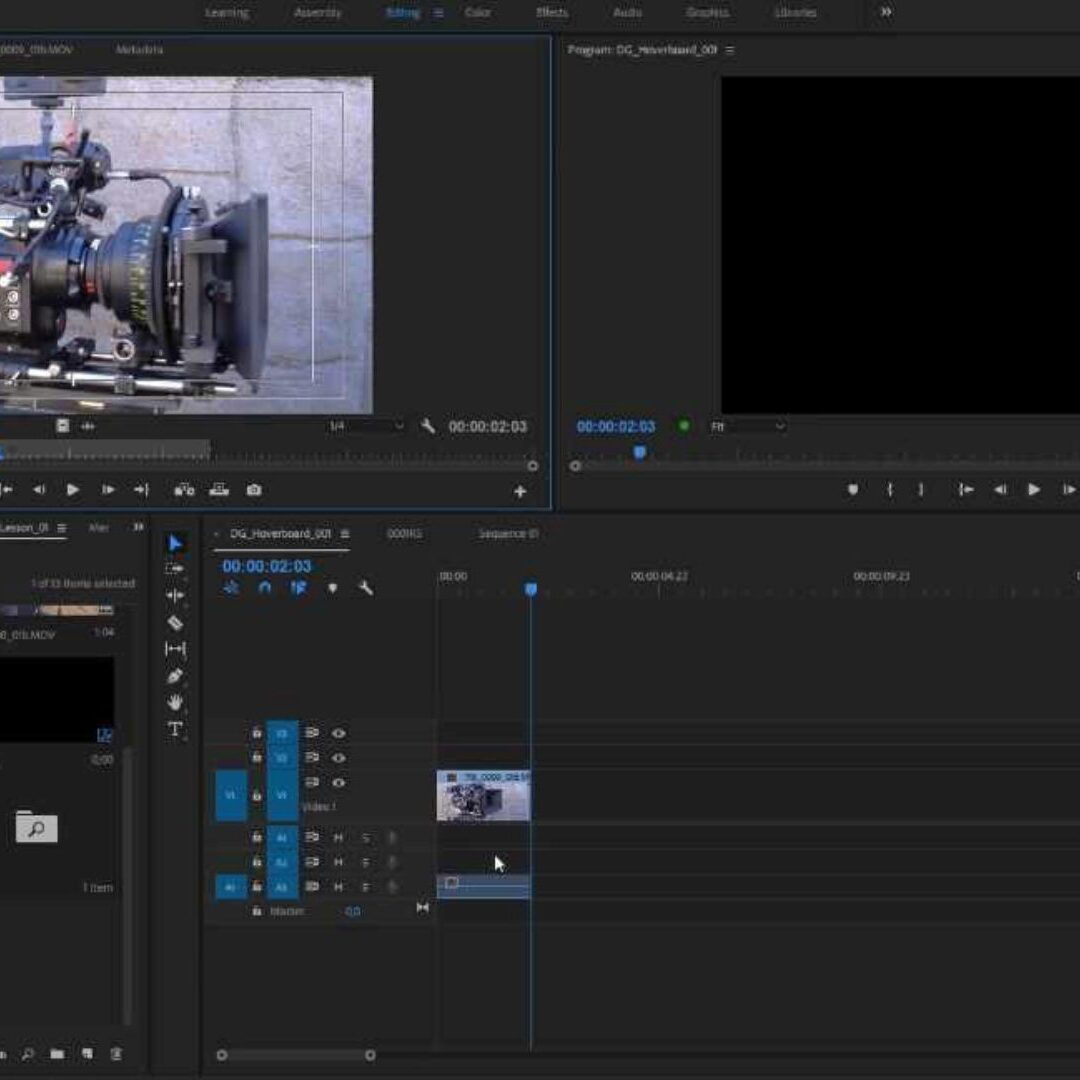Click the Export Frame camera icon in Source monitor
The image size is (1080, 1080).
[x=254, y=490]
